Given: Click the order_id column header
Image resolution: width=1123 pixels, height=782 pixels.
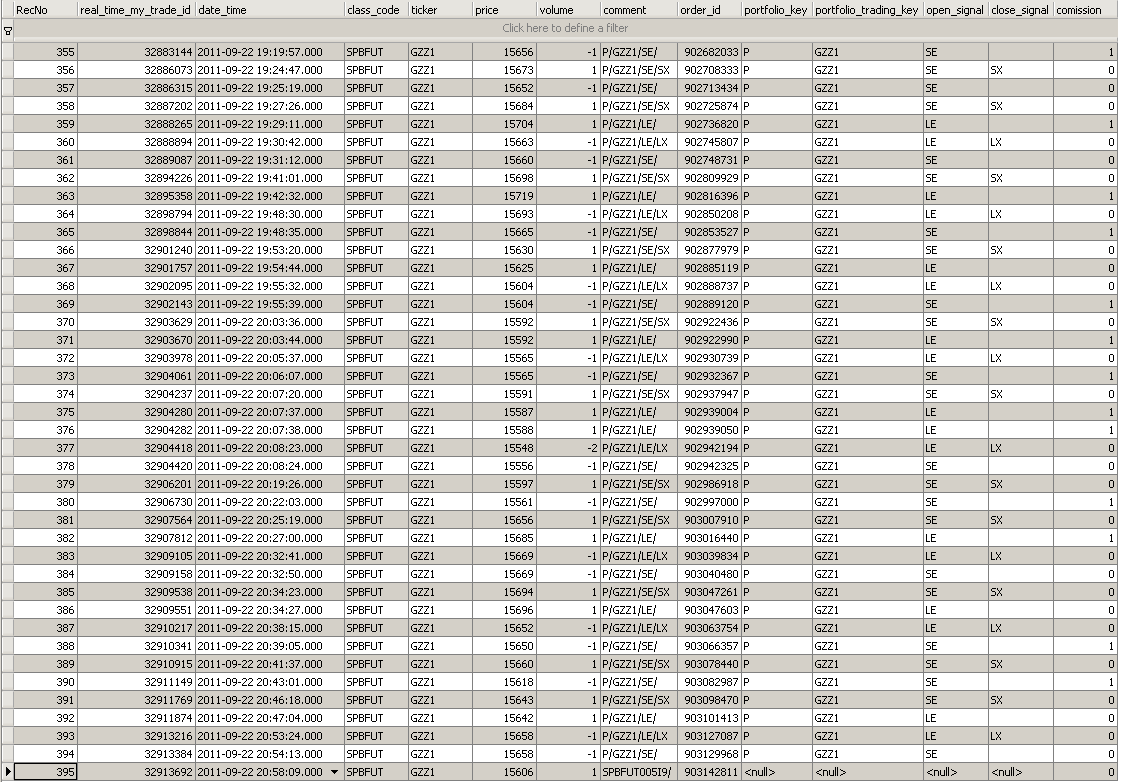Looking at the screenshot, I should [x=709, y=10].
